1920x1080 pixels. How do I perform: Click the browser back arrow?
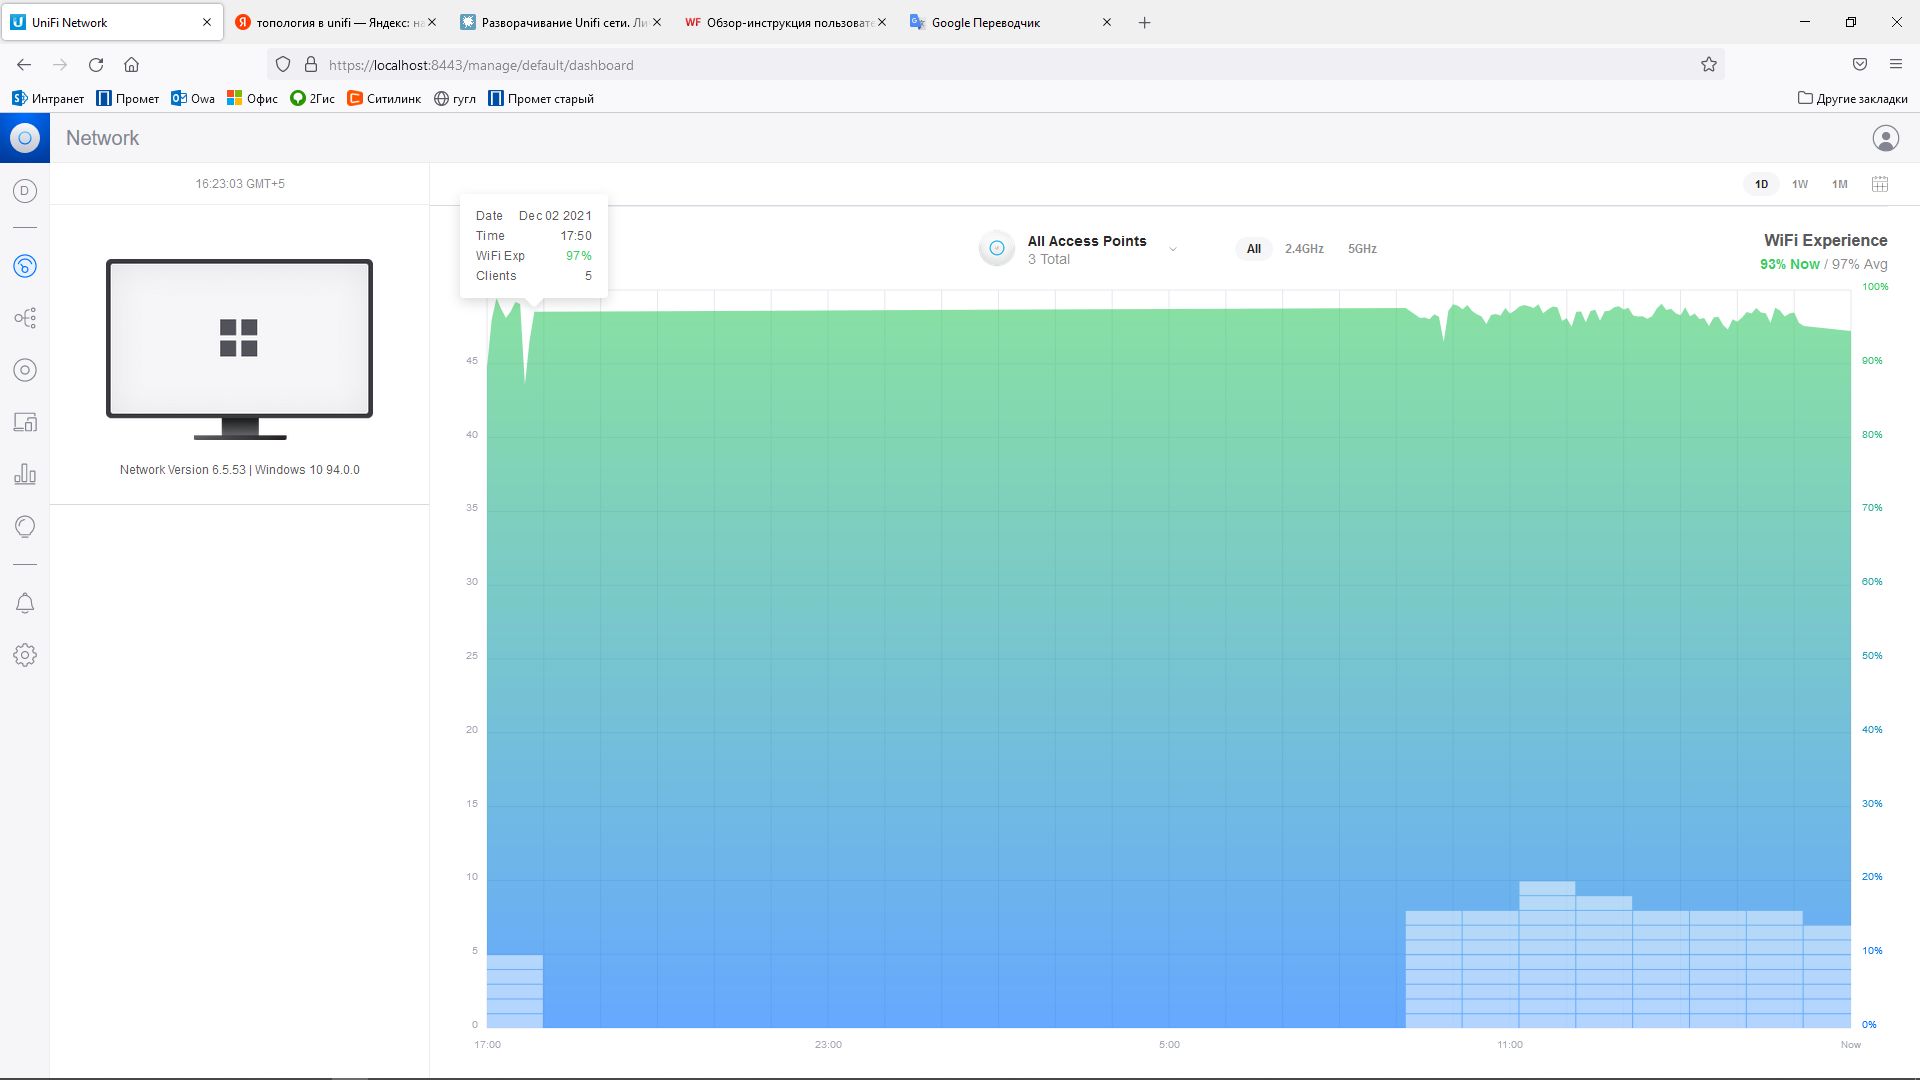coord(24,65)
